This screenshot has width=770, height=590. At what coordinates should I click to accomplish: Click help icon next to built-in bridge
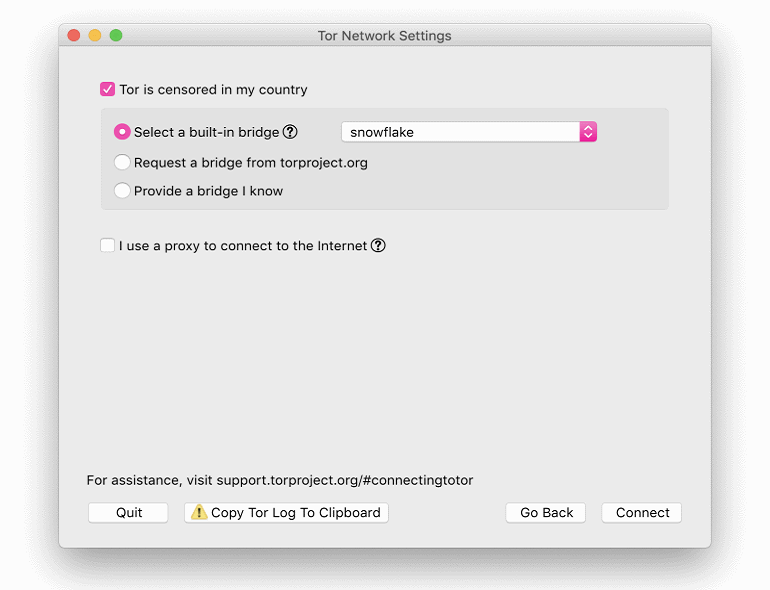click(290, 132)
